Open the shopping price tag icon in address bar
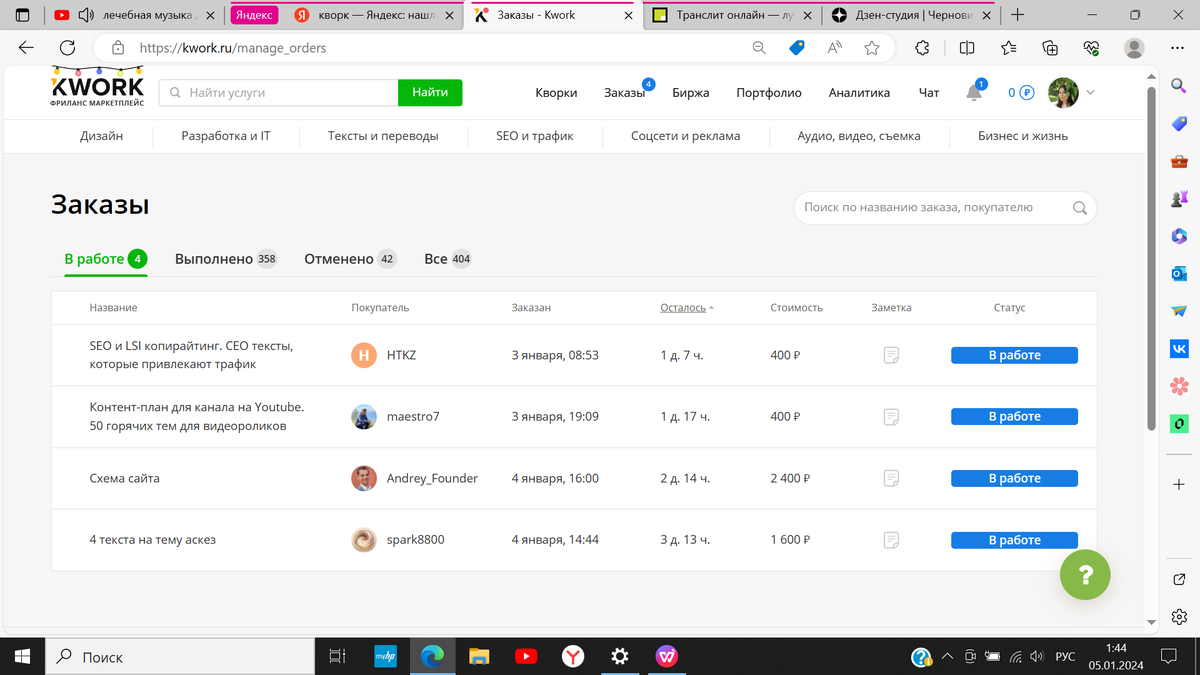The width and height of the screenshot is (1200, 675). [797, 47]
